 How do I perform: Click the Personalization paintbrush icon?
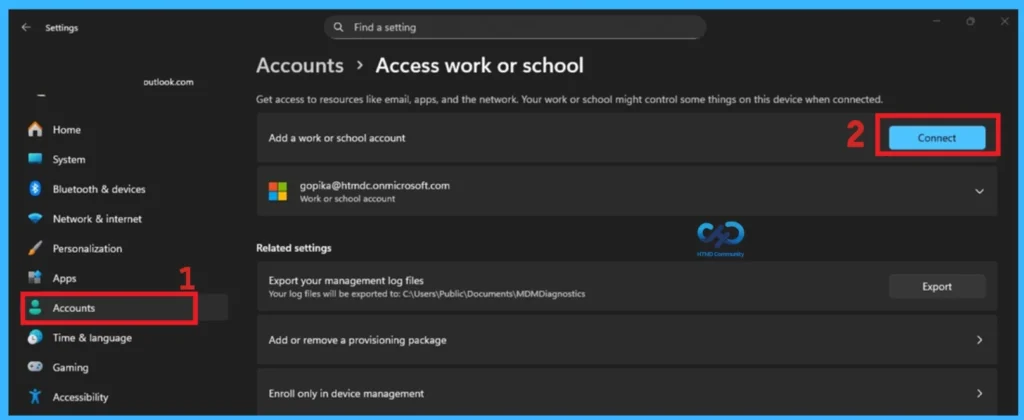pos(35,248)
